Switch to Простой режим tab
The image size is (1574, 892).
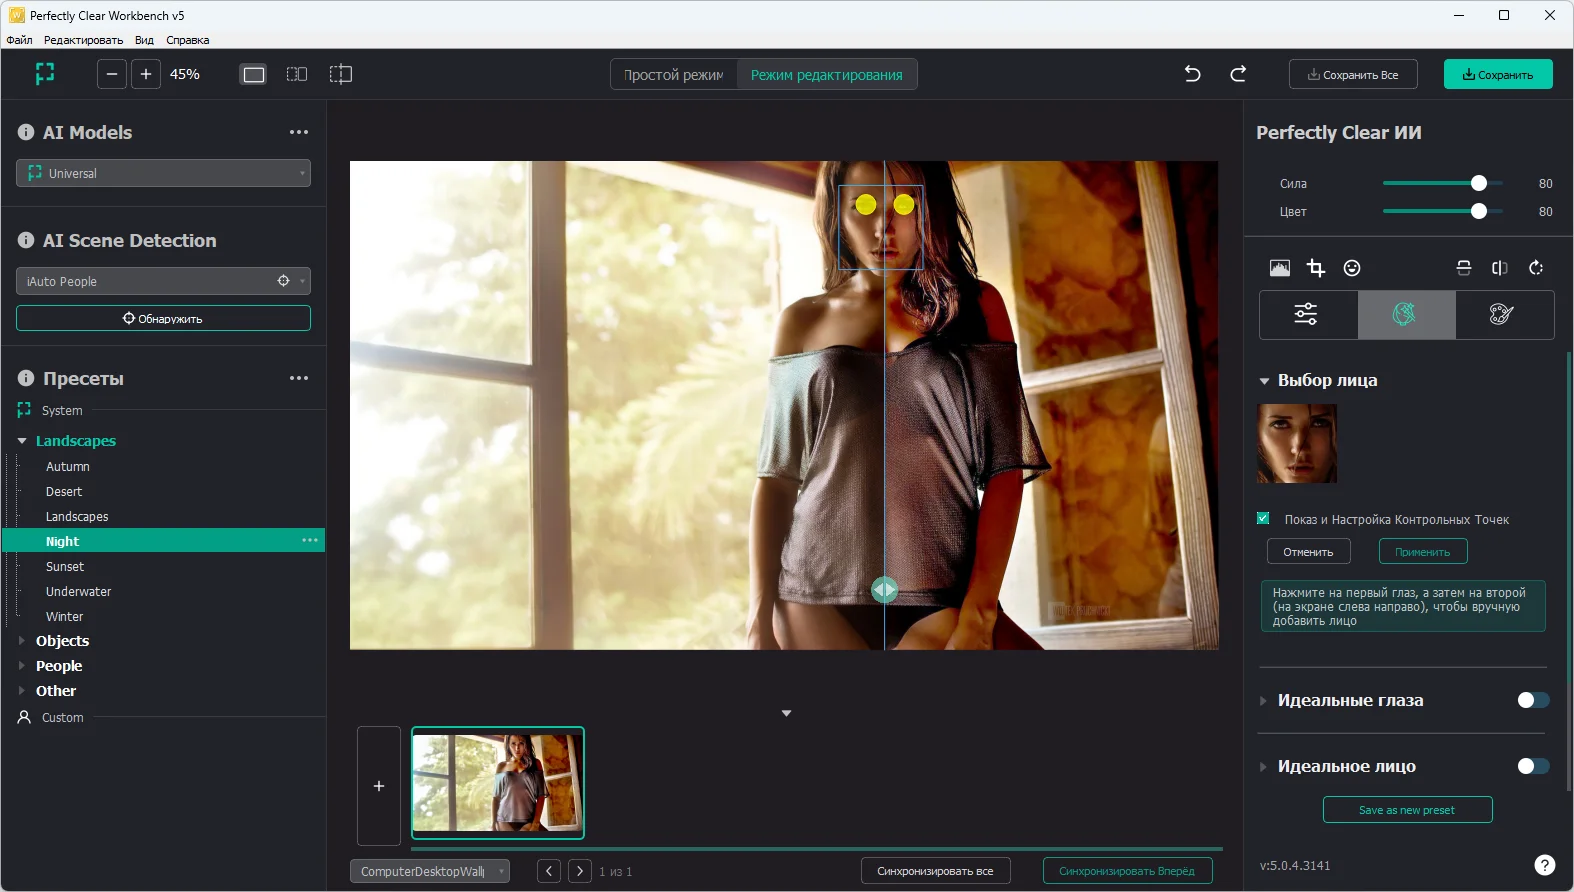[674, 75]
